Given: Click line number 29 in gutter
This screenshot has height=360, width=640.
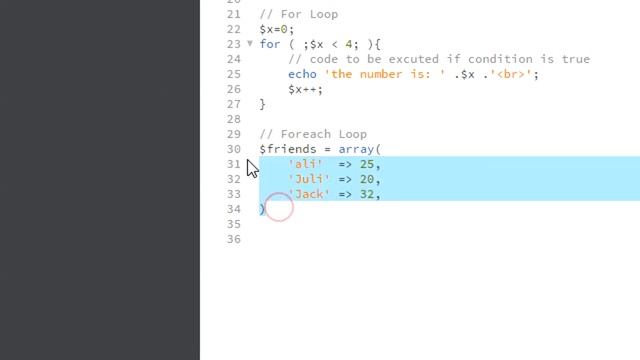Looking at the screenshot, I should pyautogui.click(x=234, y=134).
